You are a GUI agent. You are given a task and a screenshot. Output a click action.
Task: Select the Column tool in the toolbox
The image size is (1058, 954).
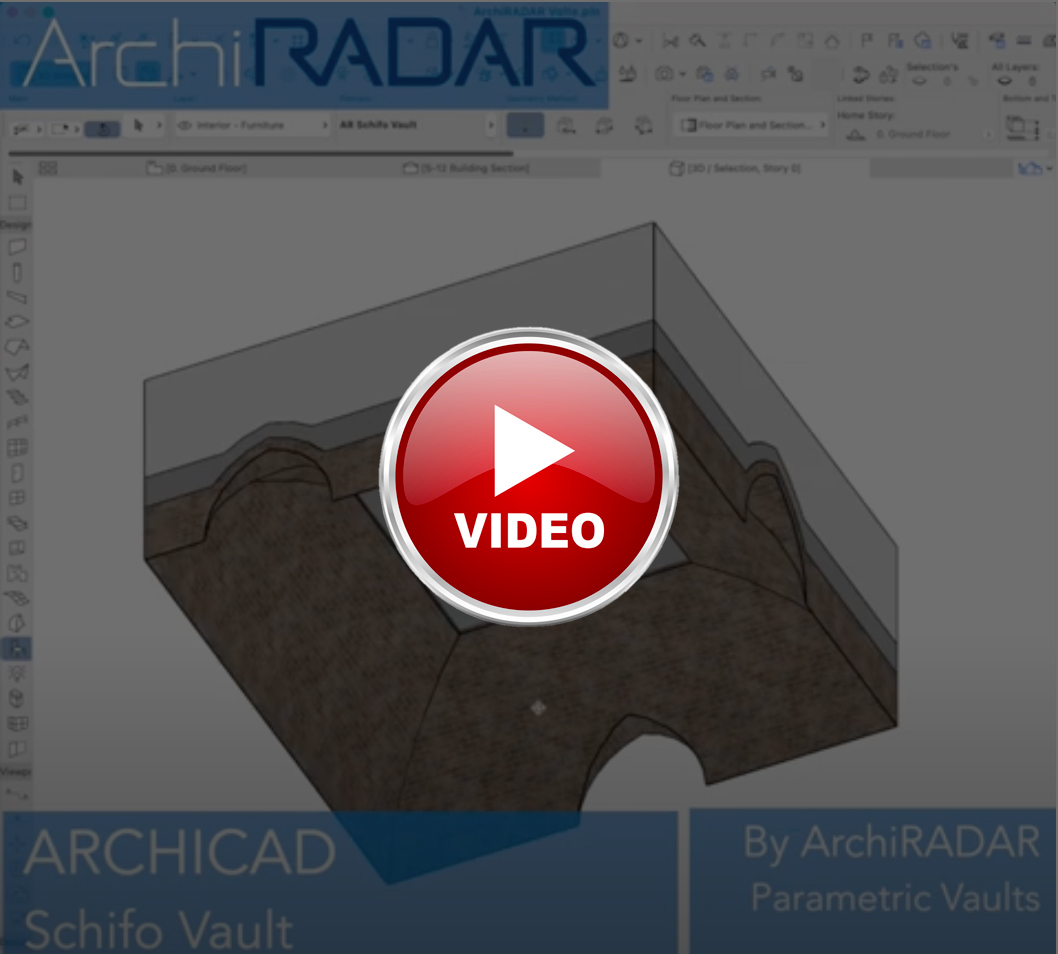click(17, 272)
